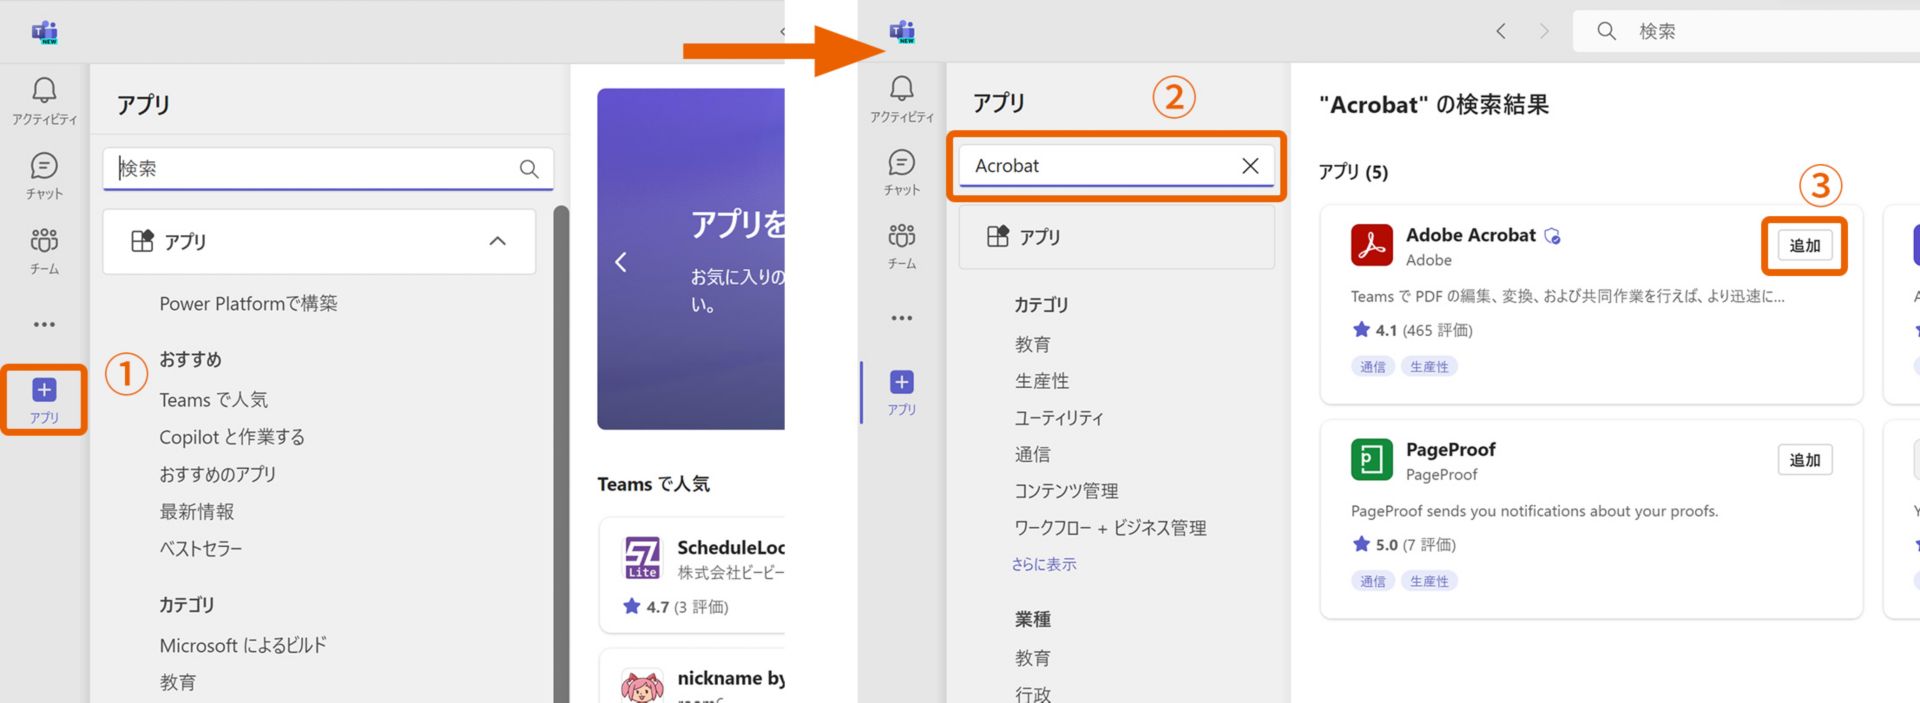
Task: Click verified badge next to Adobe Acrobat
Action: coord(1552,236)
